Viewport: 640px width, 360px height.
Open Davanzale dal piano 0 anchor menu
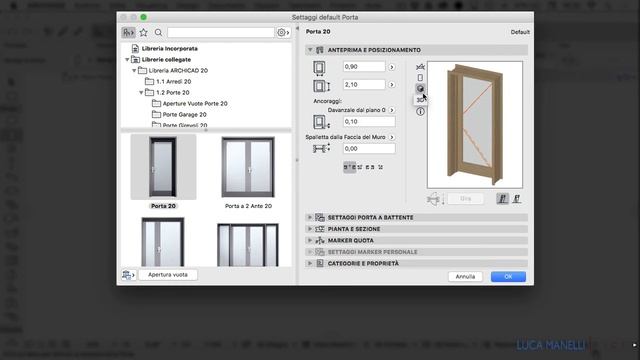[x=392, y=110]
